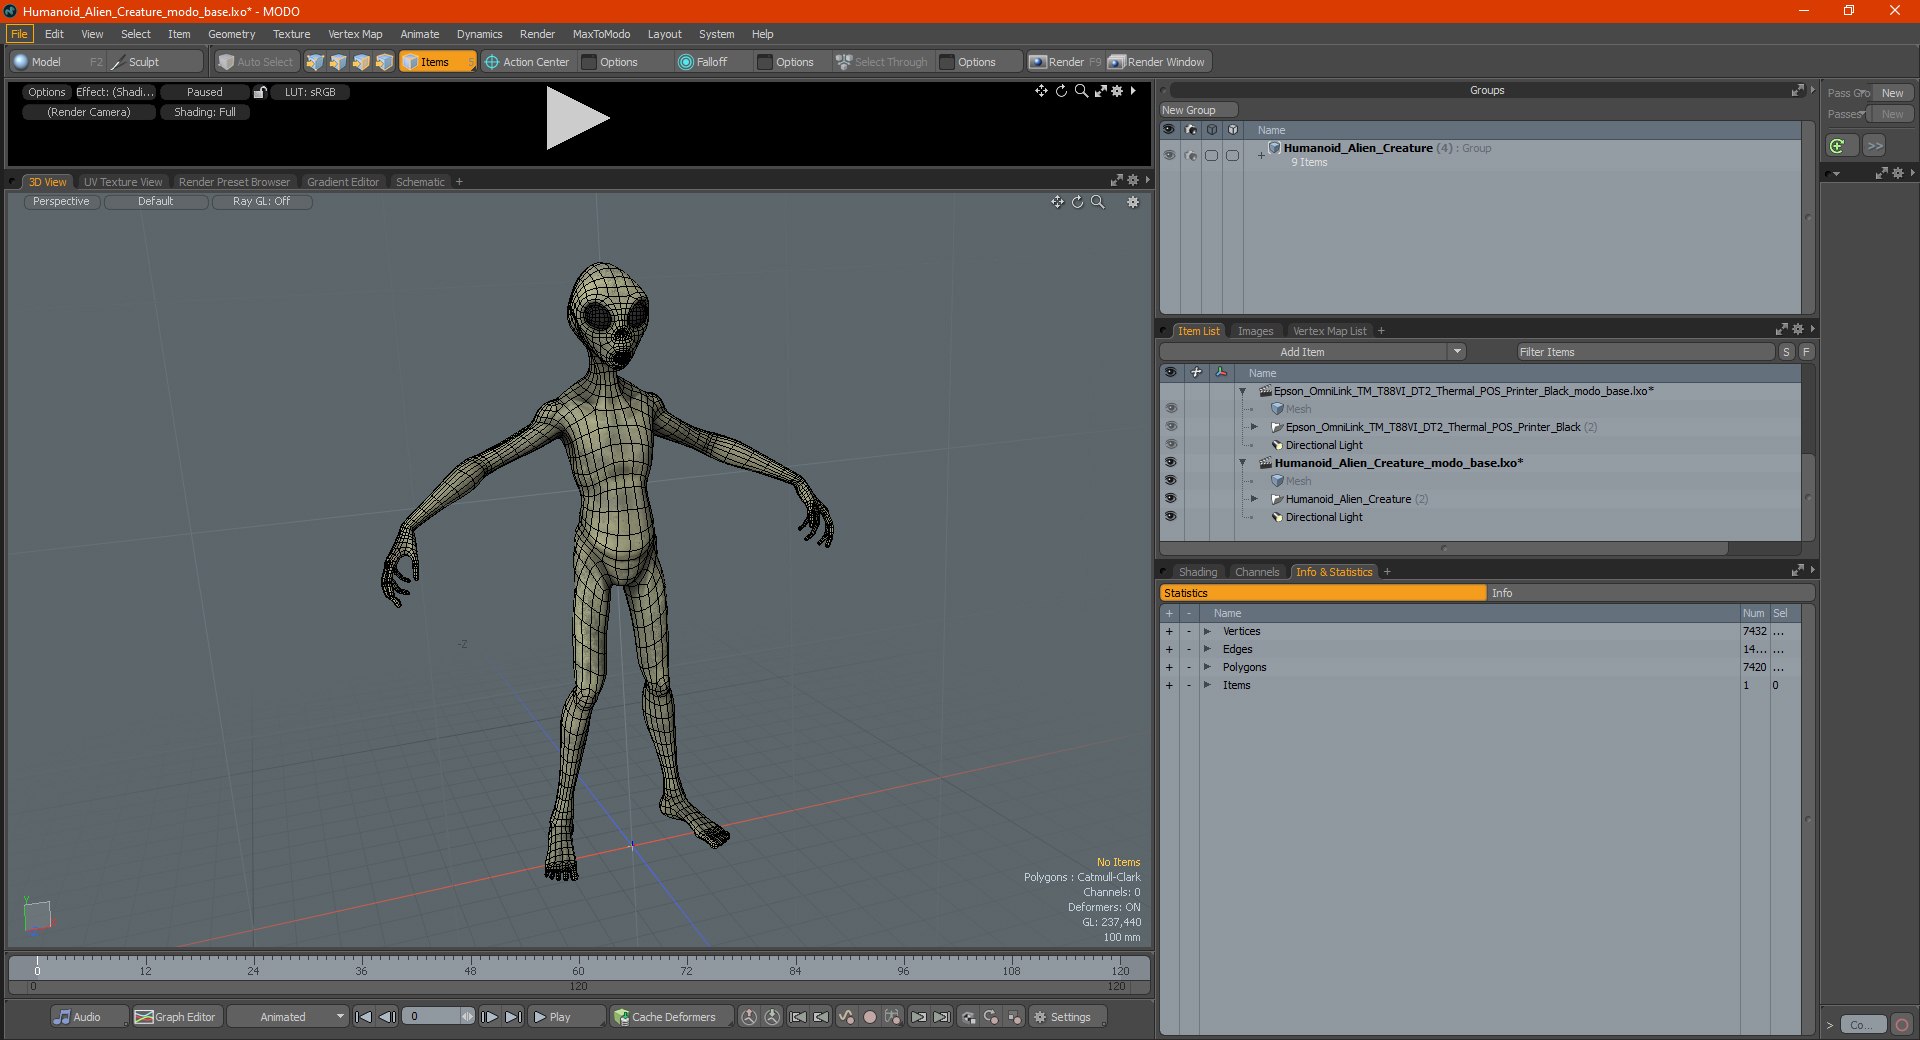Select Edges selection mode icon
Viewport: 1920px width, 1040px height.
pyautogui.click(x=338, y=62)
